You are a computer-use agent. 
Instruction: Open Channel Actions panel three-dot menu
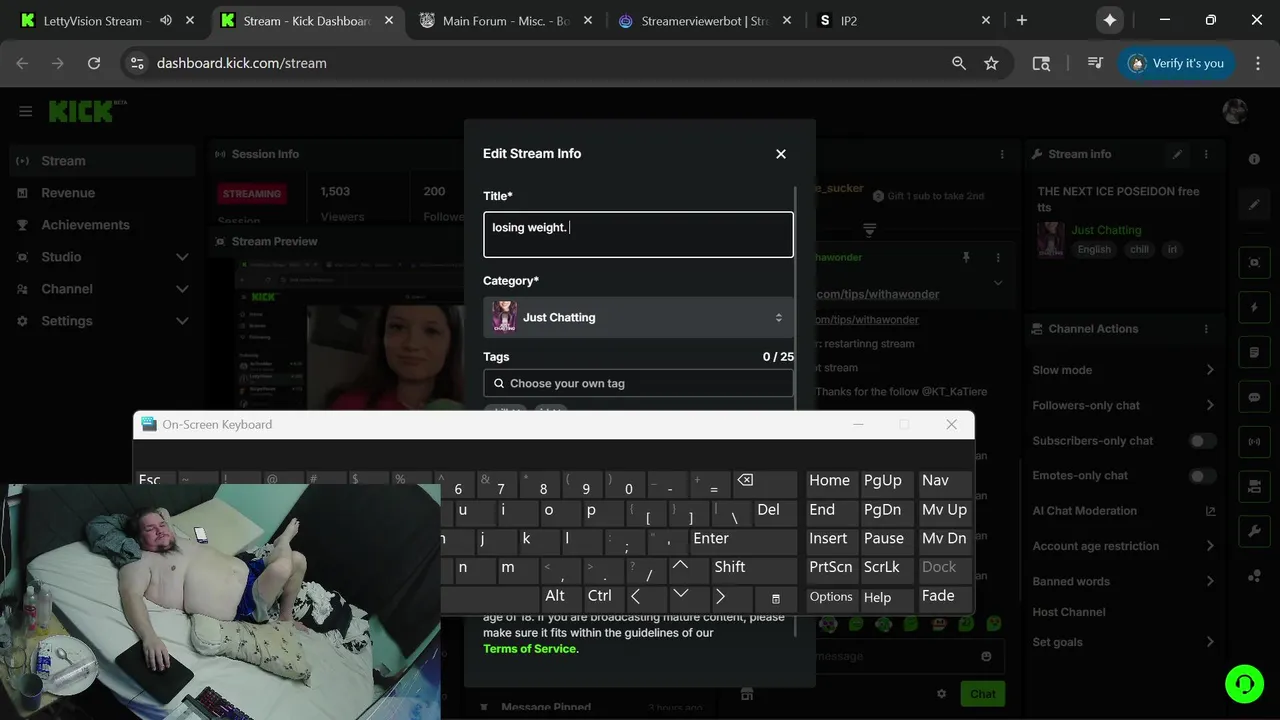1206,329
